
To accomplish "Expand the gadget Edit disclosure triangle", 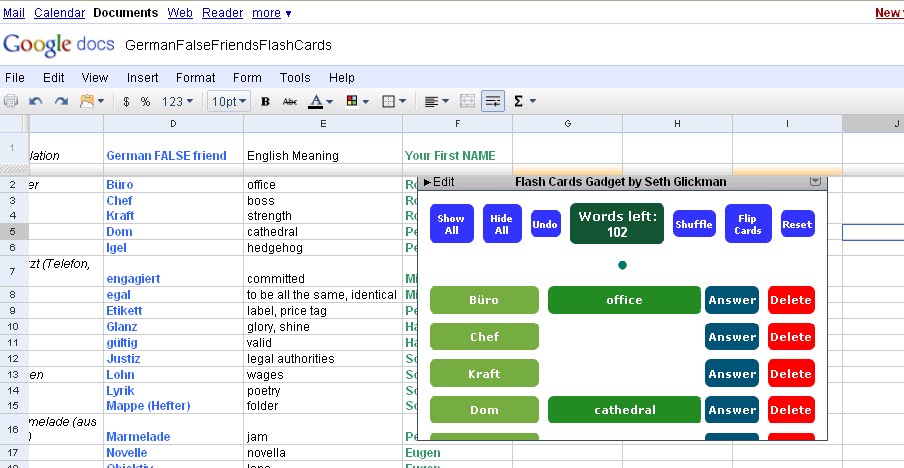I will [427, 182].
